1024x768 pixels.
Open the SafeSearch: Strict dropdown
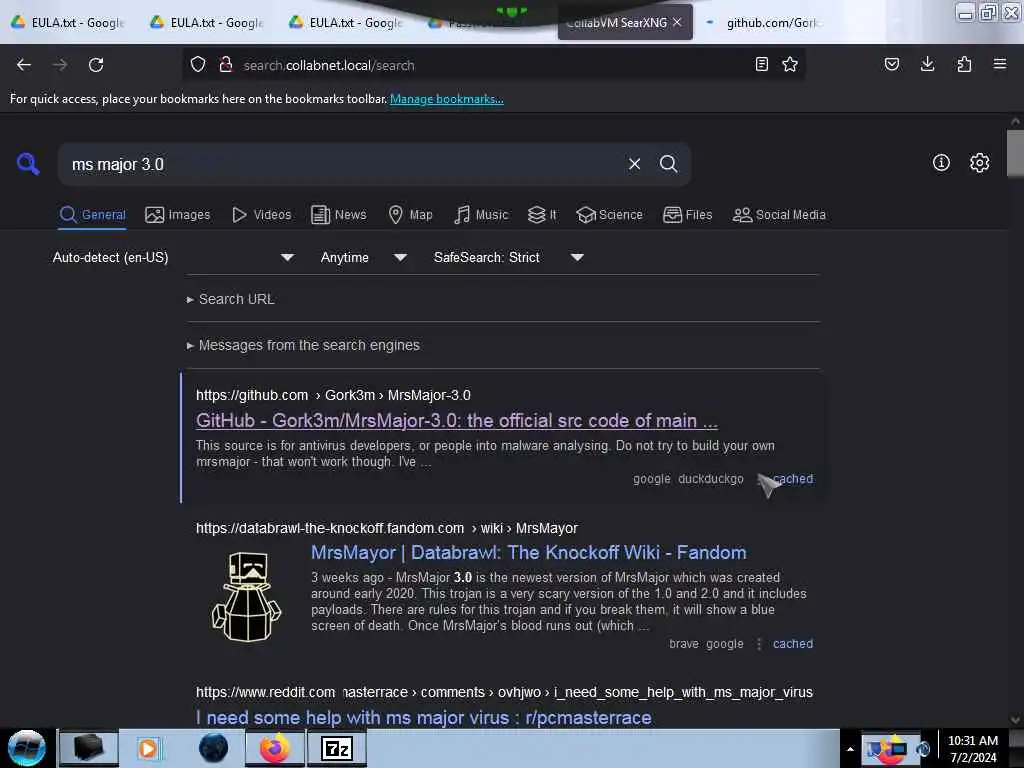[508, 257]
